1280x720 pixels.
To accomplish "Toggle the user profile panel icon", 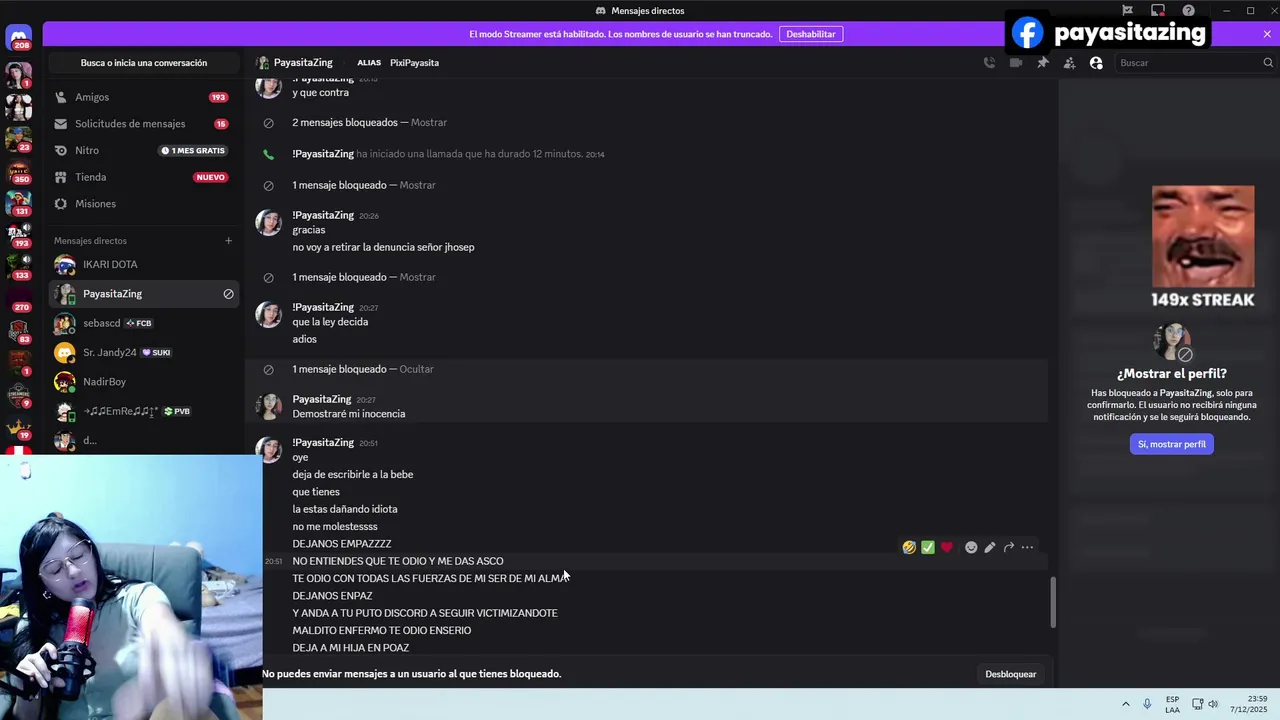I will tap(1096, 63).
